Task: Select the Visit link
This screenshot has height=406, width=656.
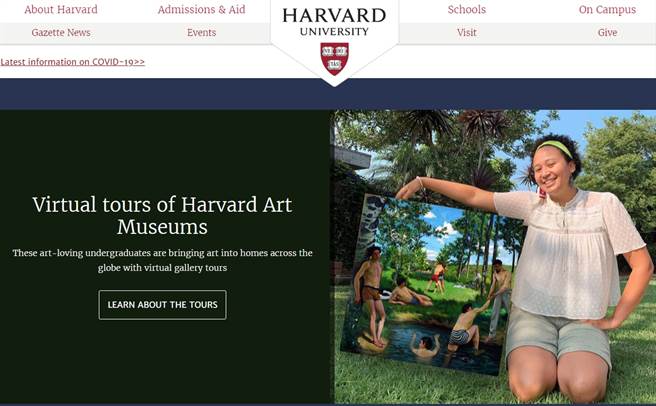Action: click(x=466, y=33)
